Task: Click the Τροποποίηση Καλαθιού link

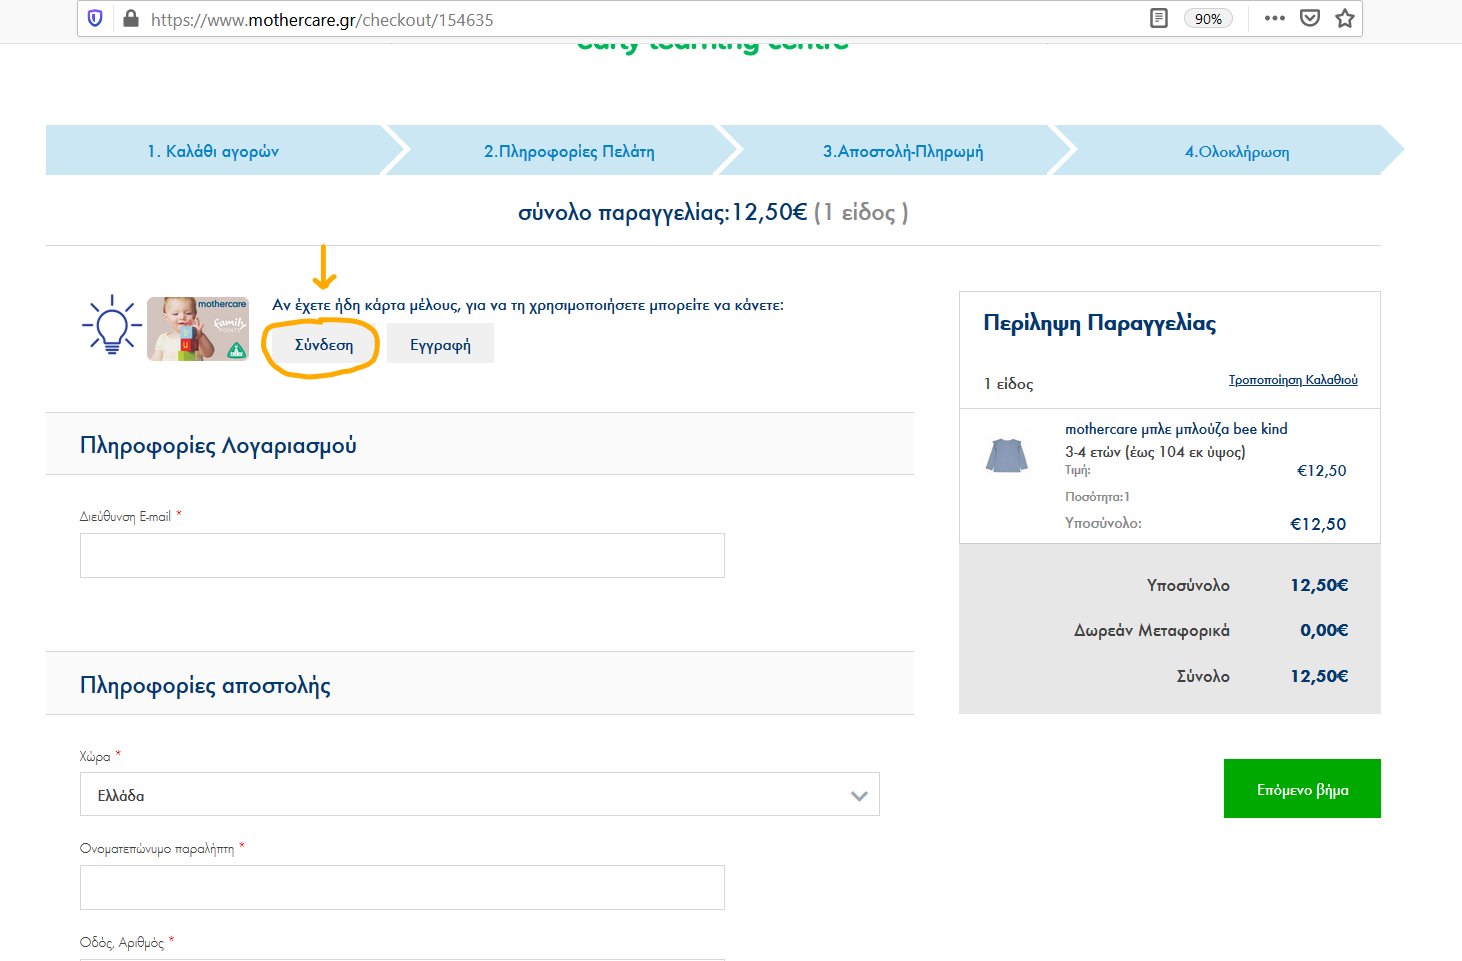Action: pos(1293,380)
